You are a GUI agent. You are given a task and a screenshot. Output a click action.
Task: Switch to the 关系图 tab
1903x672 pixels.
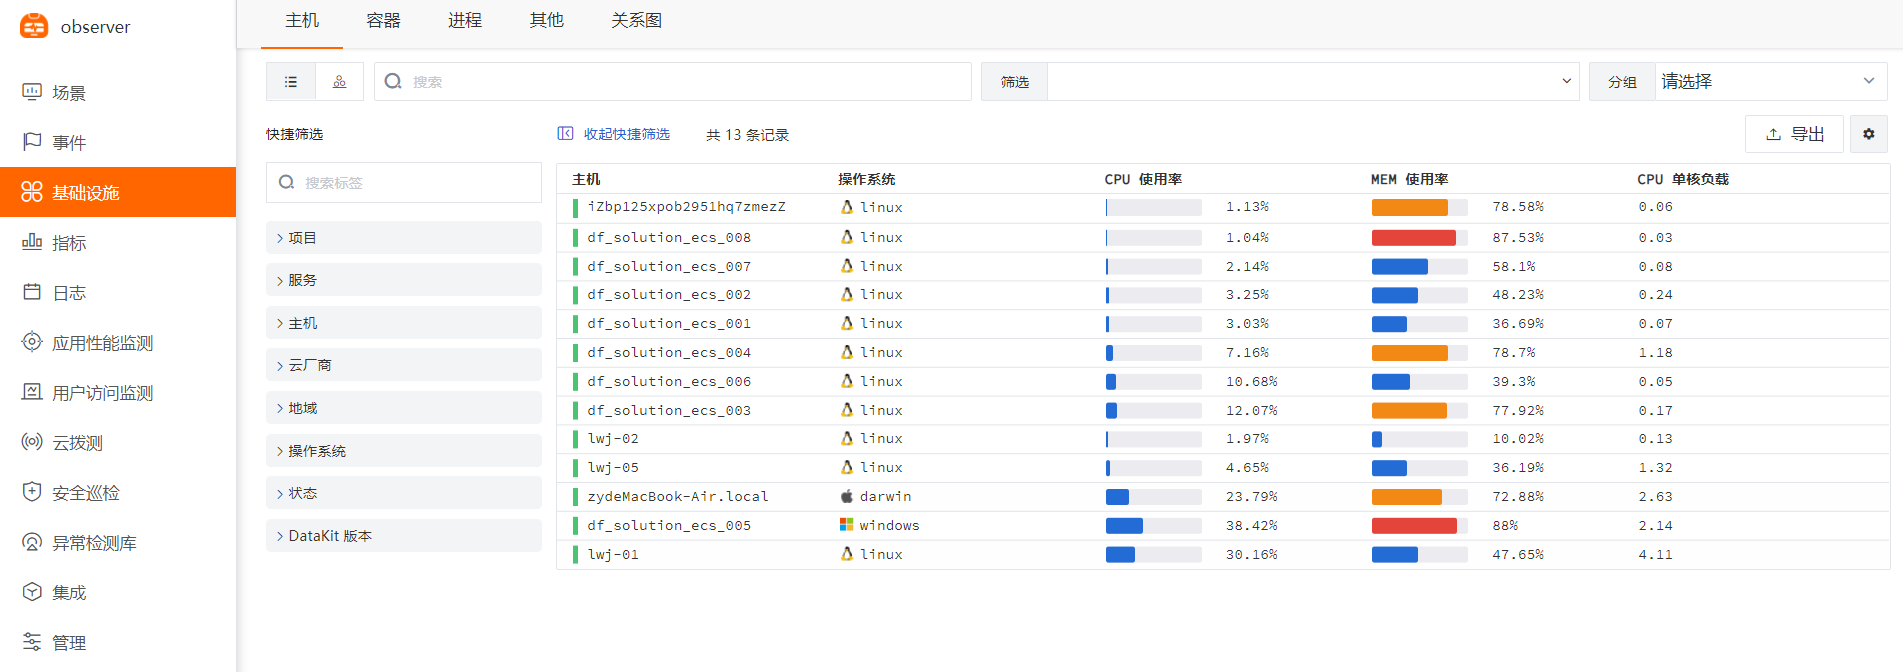[x=636, y=21]
